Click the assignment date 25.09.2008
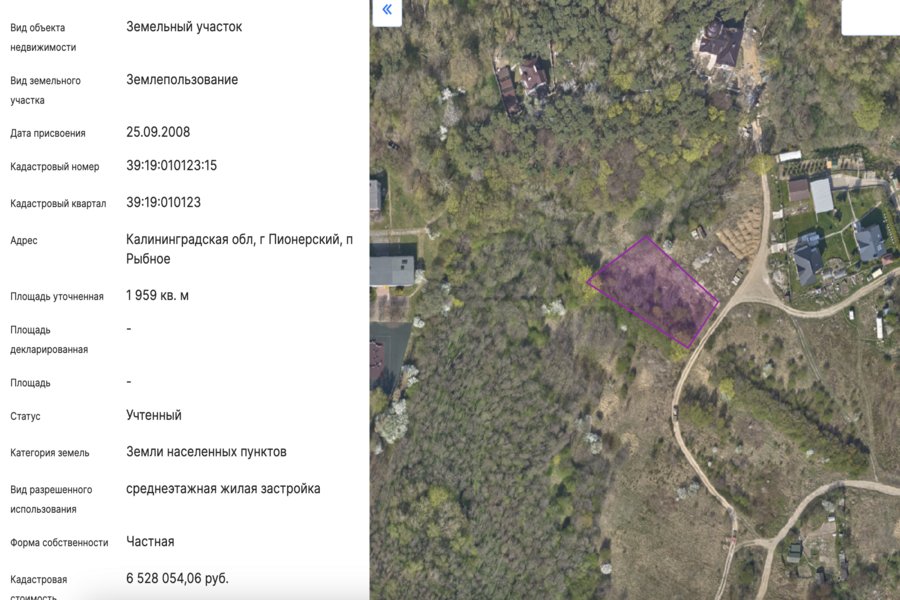The image size is (900, 600). click(158, 132)
